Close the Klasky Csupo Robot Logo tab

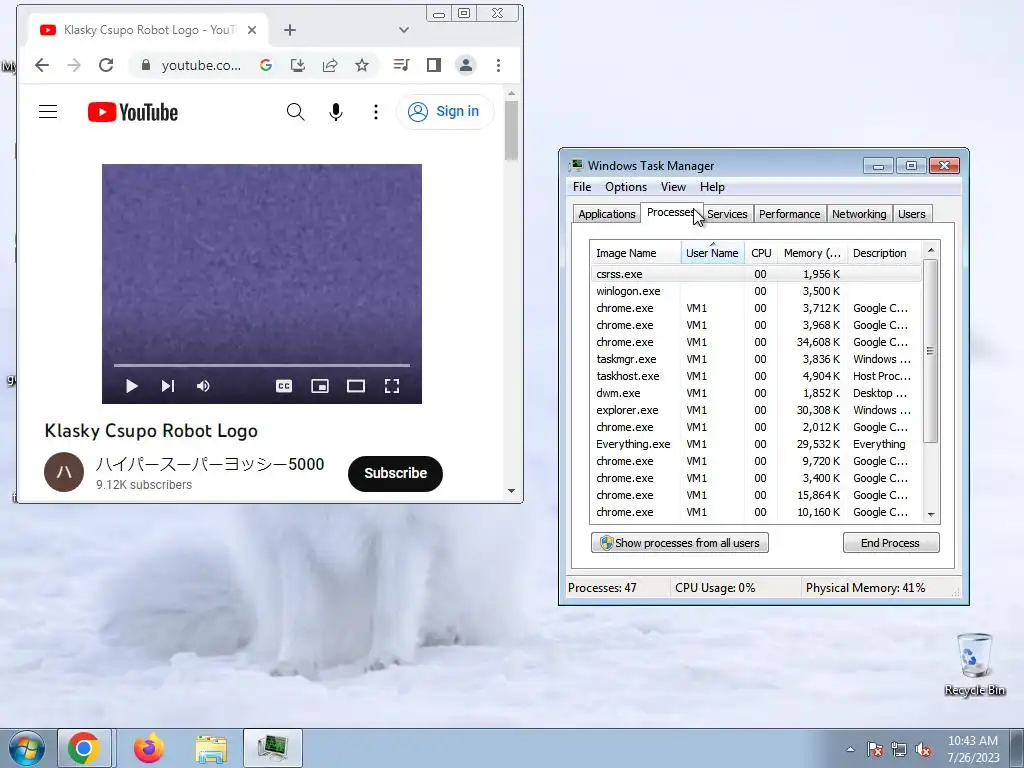(x=252, y=30)
